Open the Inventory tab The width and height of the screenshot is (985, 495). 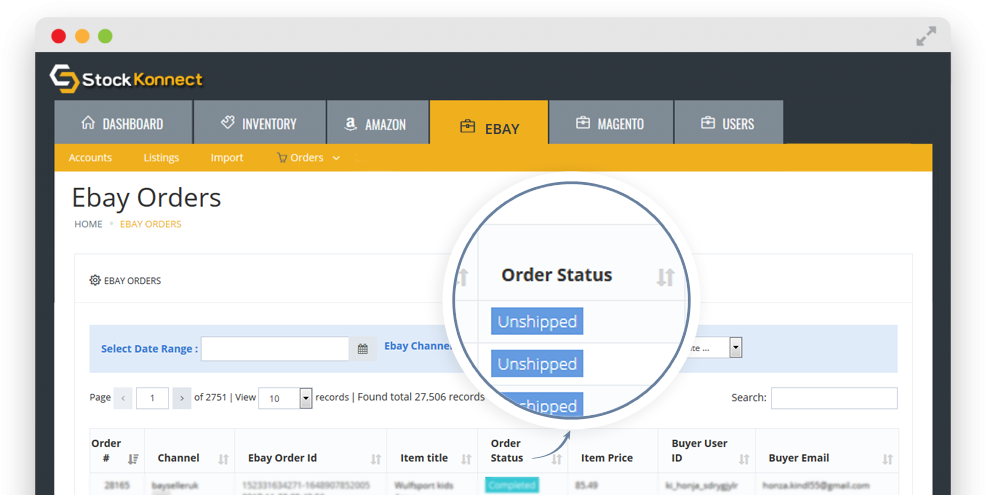coord(259,123)
